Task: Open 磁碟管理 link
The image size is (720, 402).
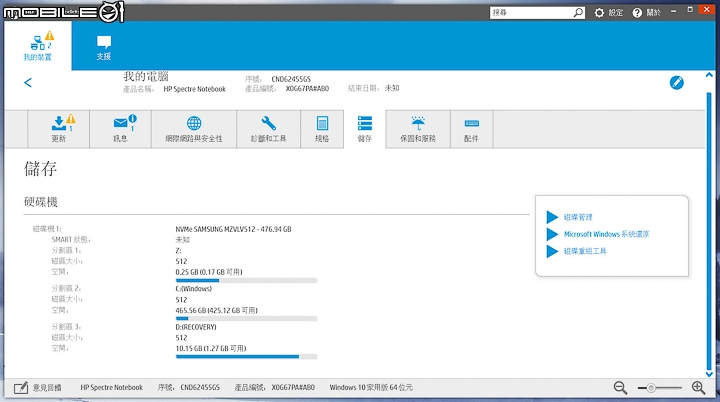Action: [x=578, y=217]
